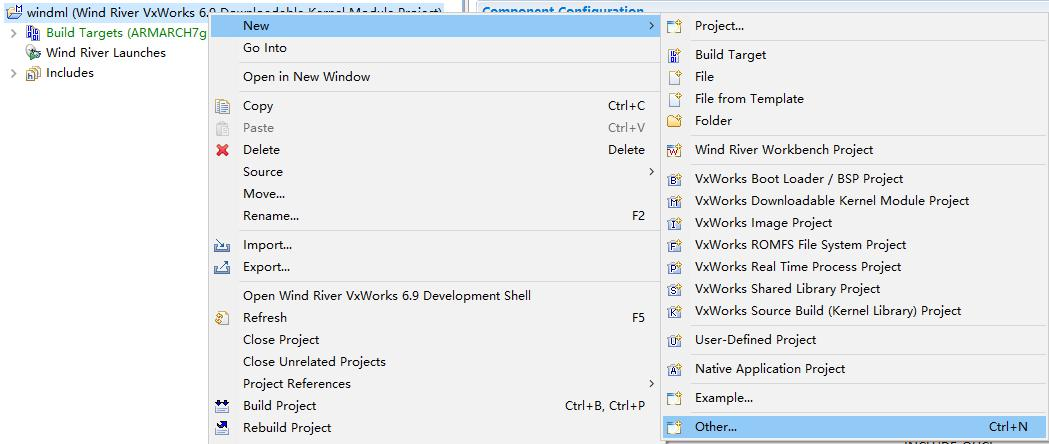Click the Wind River Workbench Project icon

[674, 150]
